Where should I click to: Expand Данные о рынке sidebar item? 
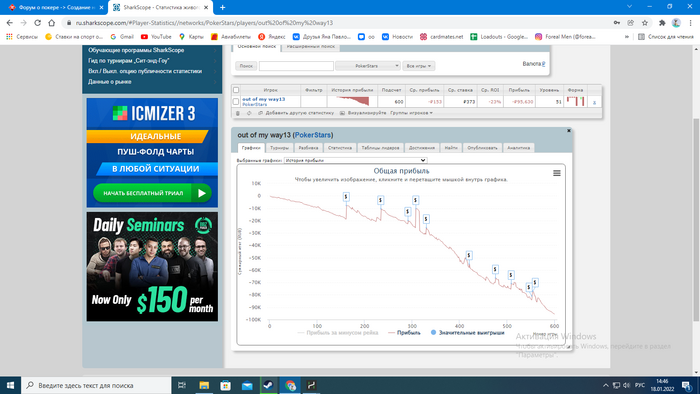click(152, 82)
